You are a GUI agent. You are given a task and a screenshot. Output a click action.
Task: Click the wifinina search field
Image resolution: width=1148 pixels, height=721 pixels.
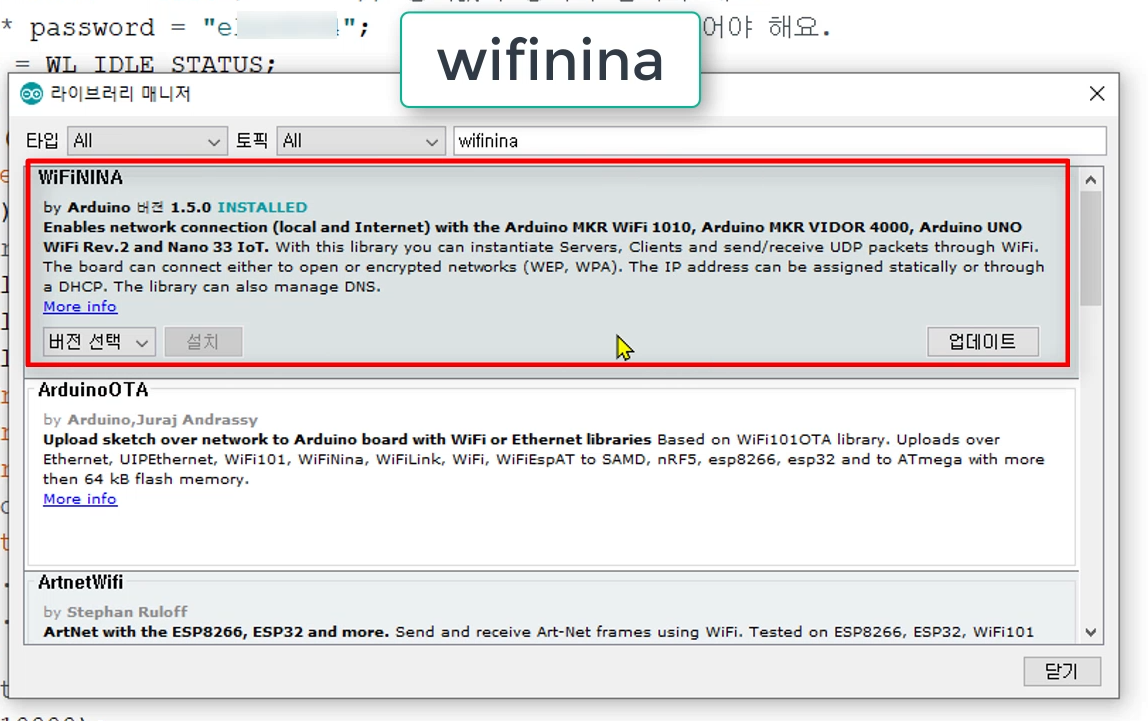780,141
